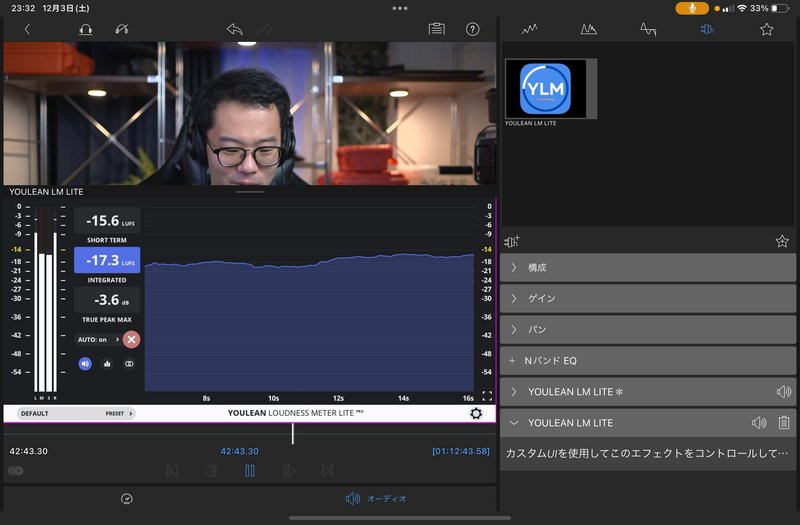The image size is (800, 525).
Task: Select the カスタムUI description text
Action: pos(647,453)
